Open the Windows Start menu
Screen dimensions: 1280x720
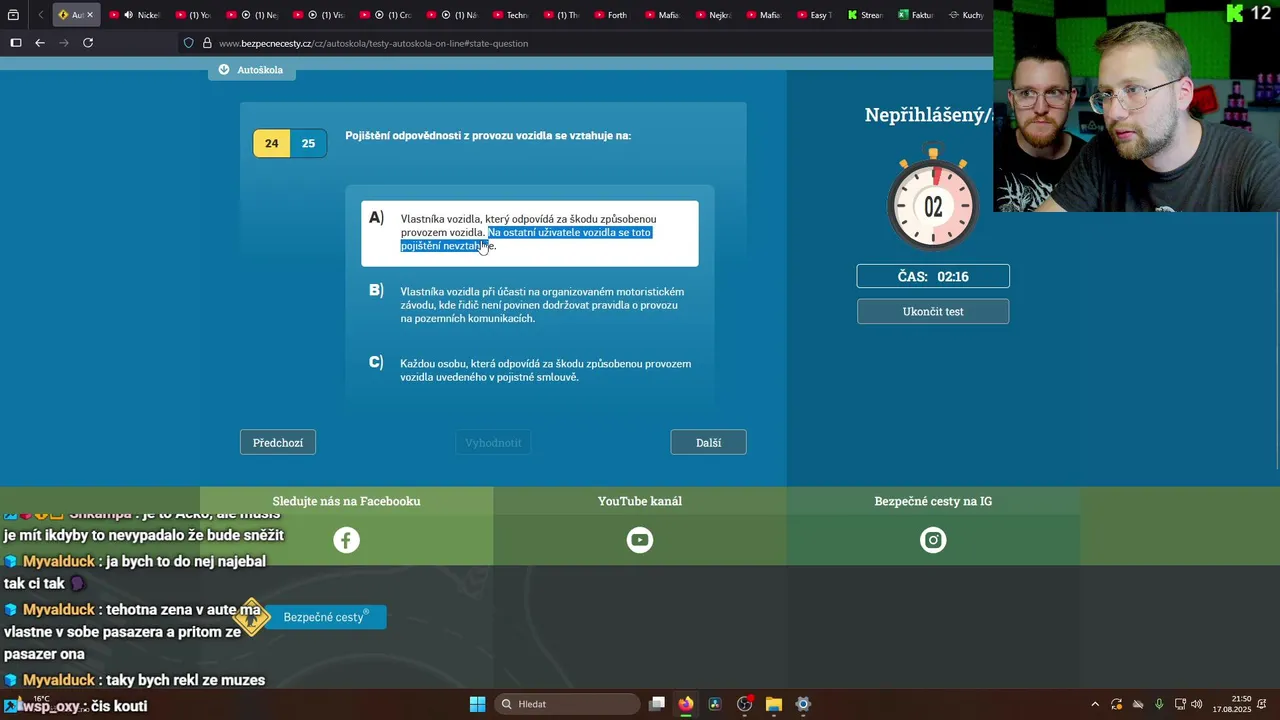[x=477, y=704]
